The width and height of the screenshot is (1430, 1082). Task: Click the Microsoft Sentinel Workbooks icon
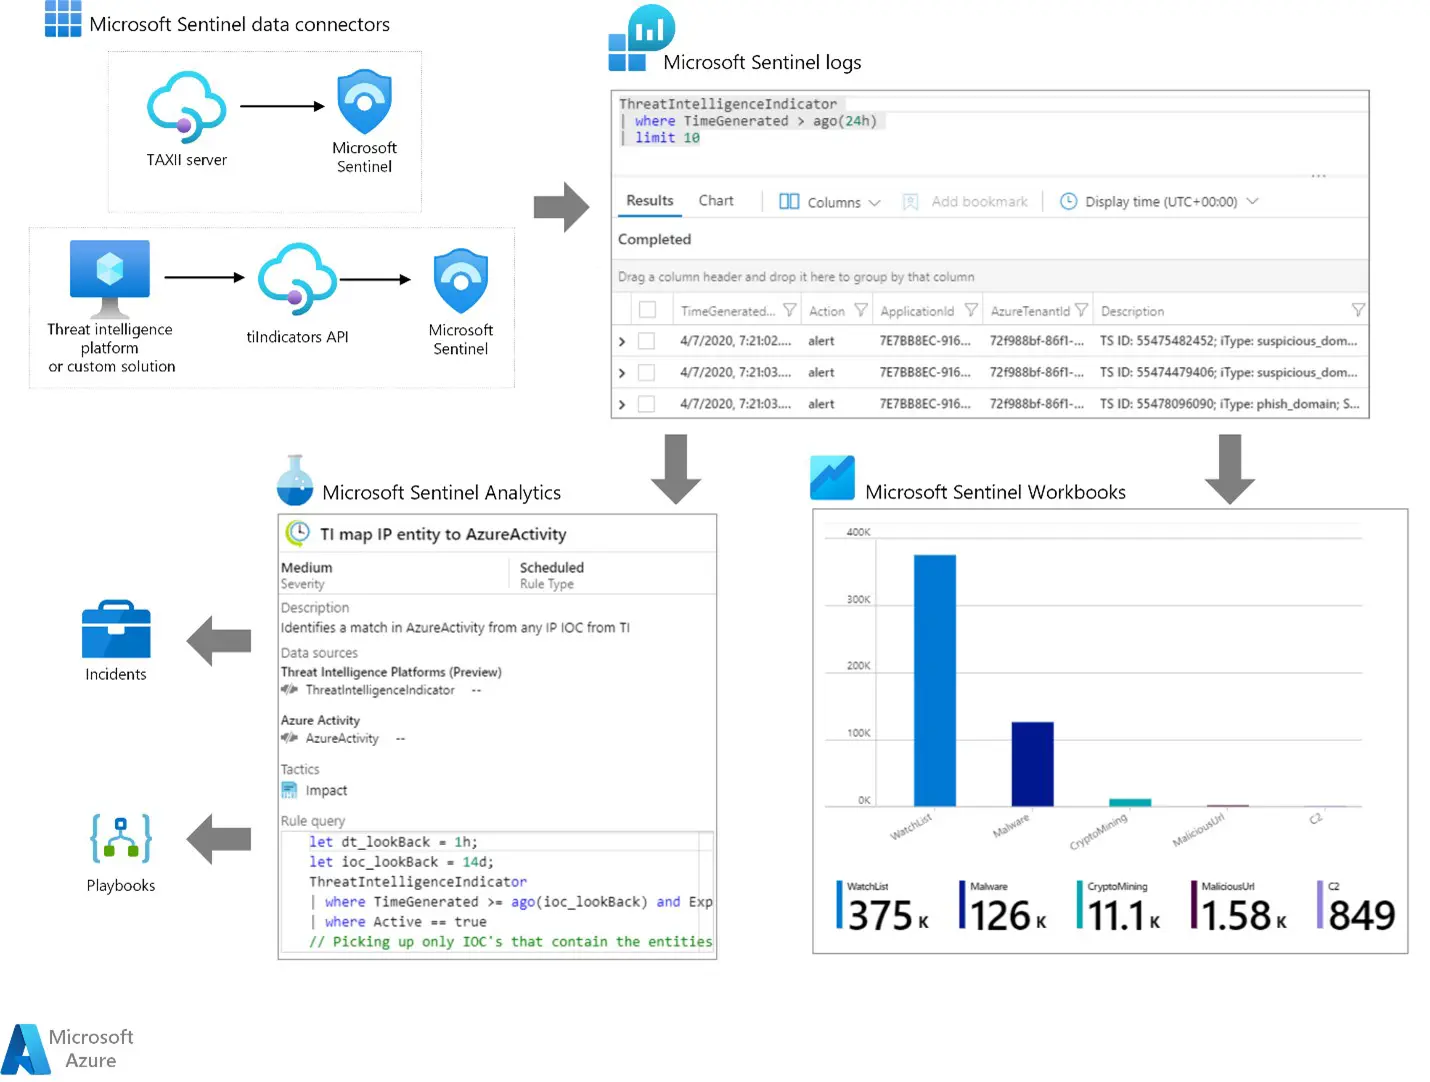(x=832, y=477)
